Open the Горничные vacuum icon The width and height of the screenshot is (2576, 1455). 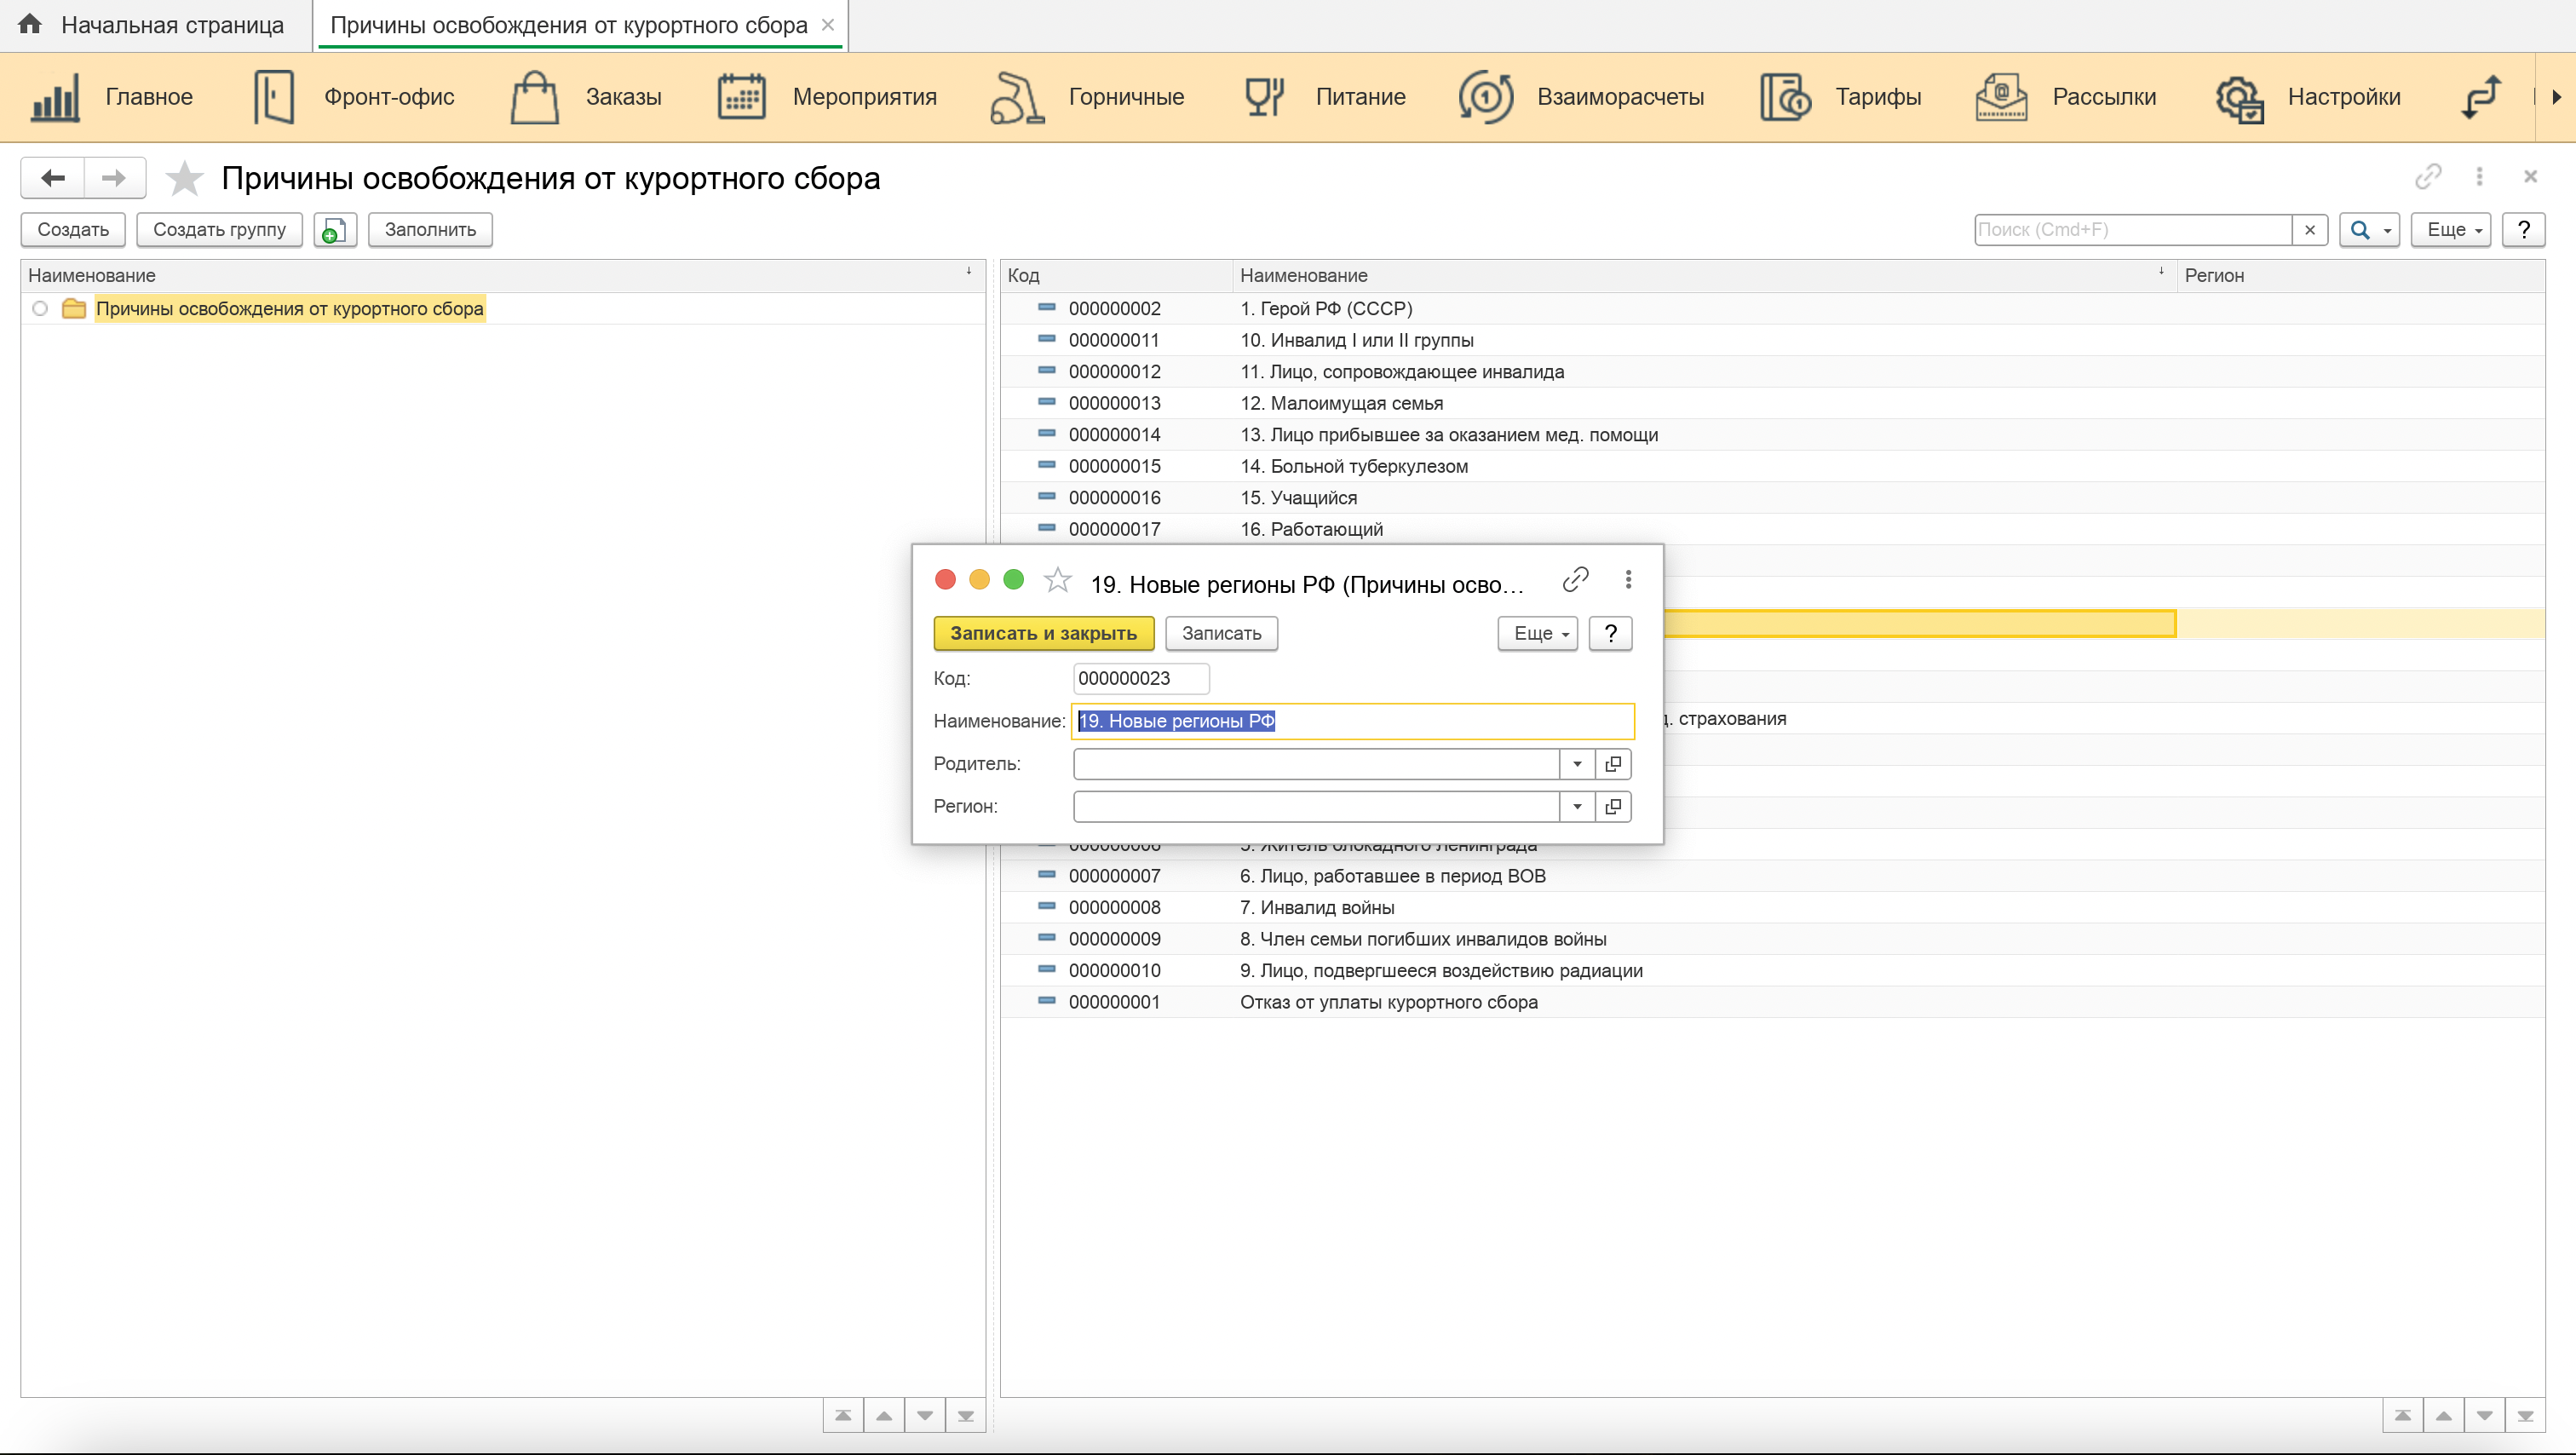tap(1017, 97)
